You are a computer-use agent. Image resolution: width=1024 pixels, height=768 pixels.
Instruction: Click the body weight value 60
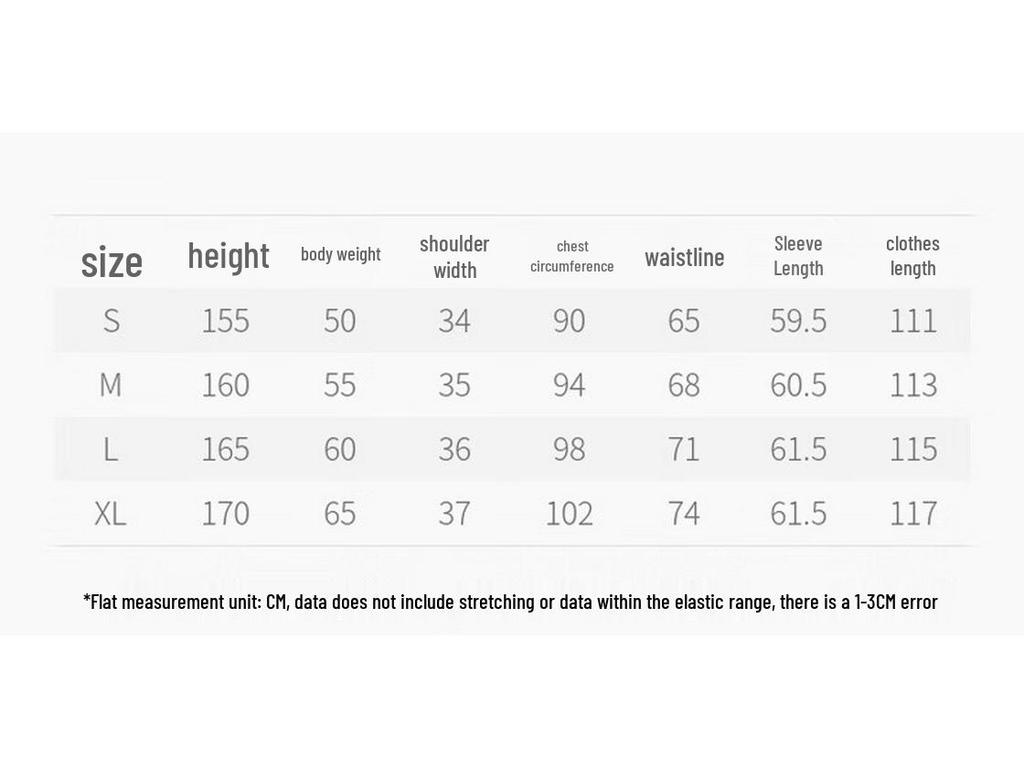tap(340, 449)
